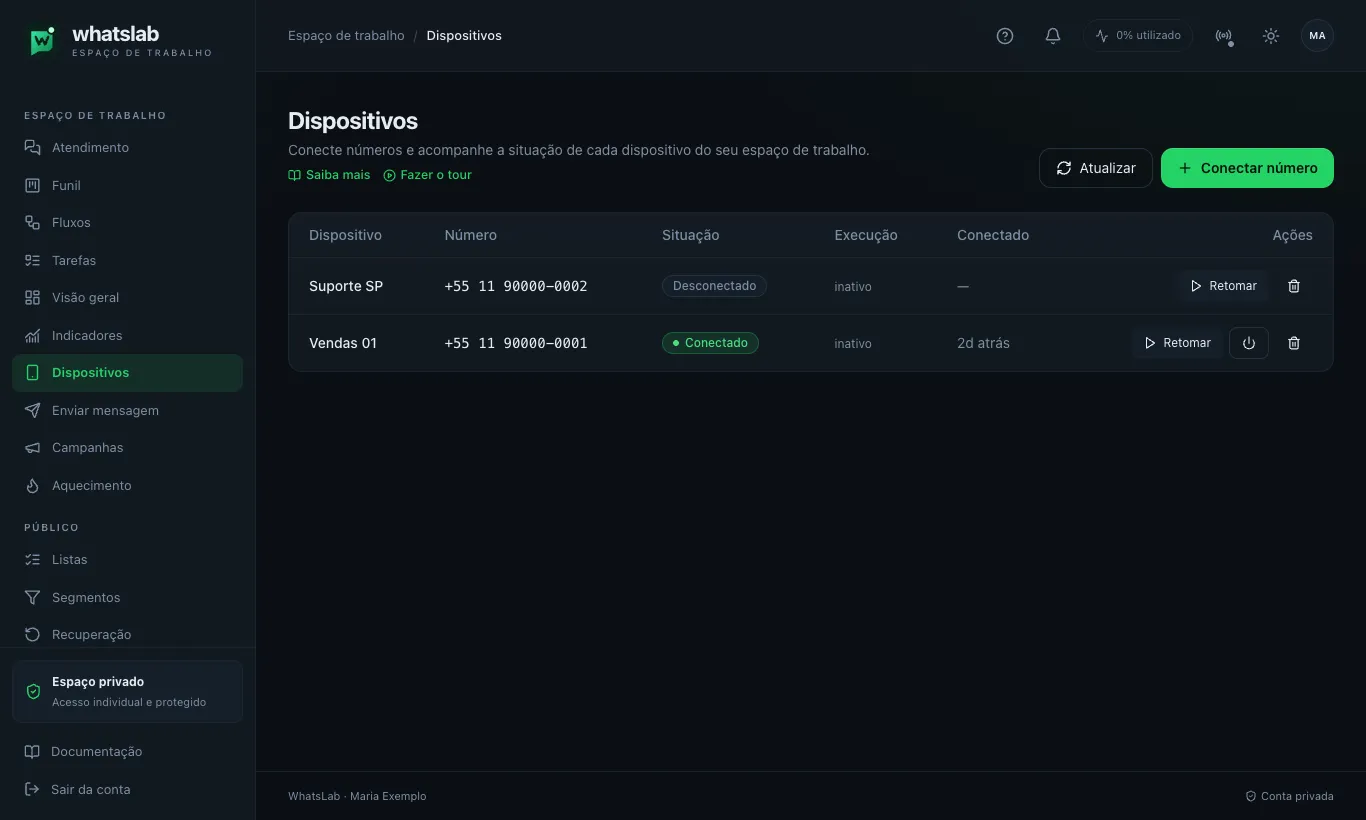Open the notifications bell icon
The width and height of the screenshot is (1366, 820).
click(1053, 36)
